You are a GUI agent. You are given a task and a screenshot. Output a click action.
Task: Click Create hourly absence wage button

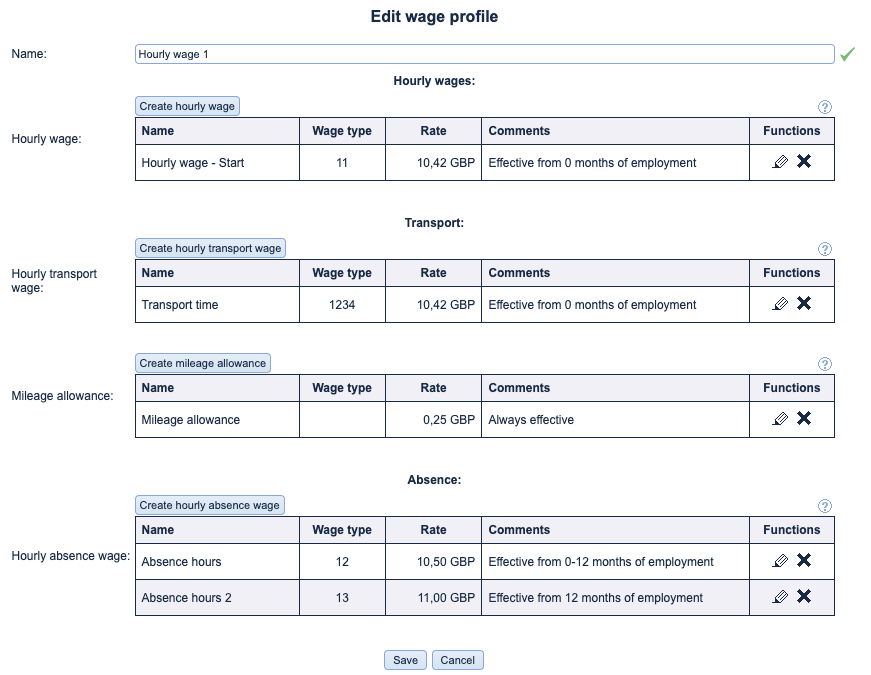[x=210, y=506]
